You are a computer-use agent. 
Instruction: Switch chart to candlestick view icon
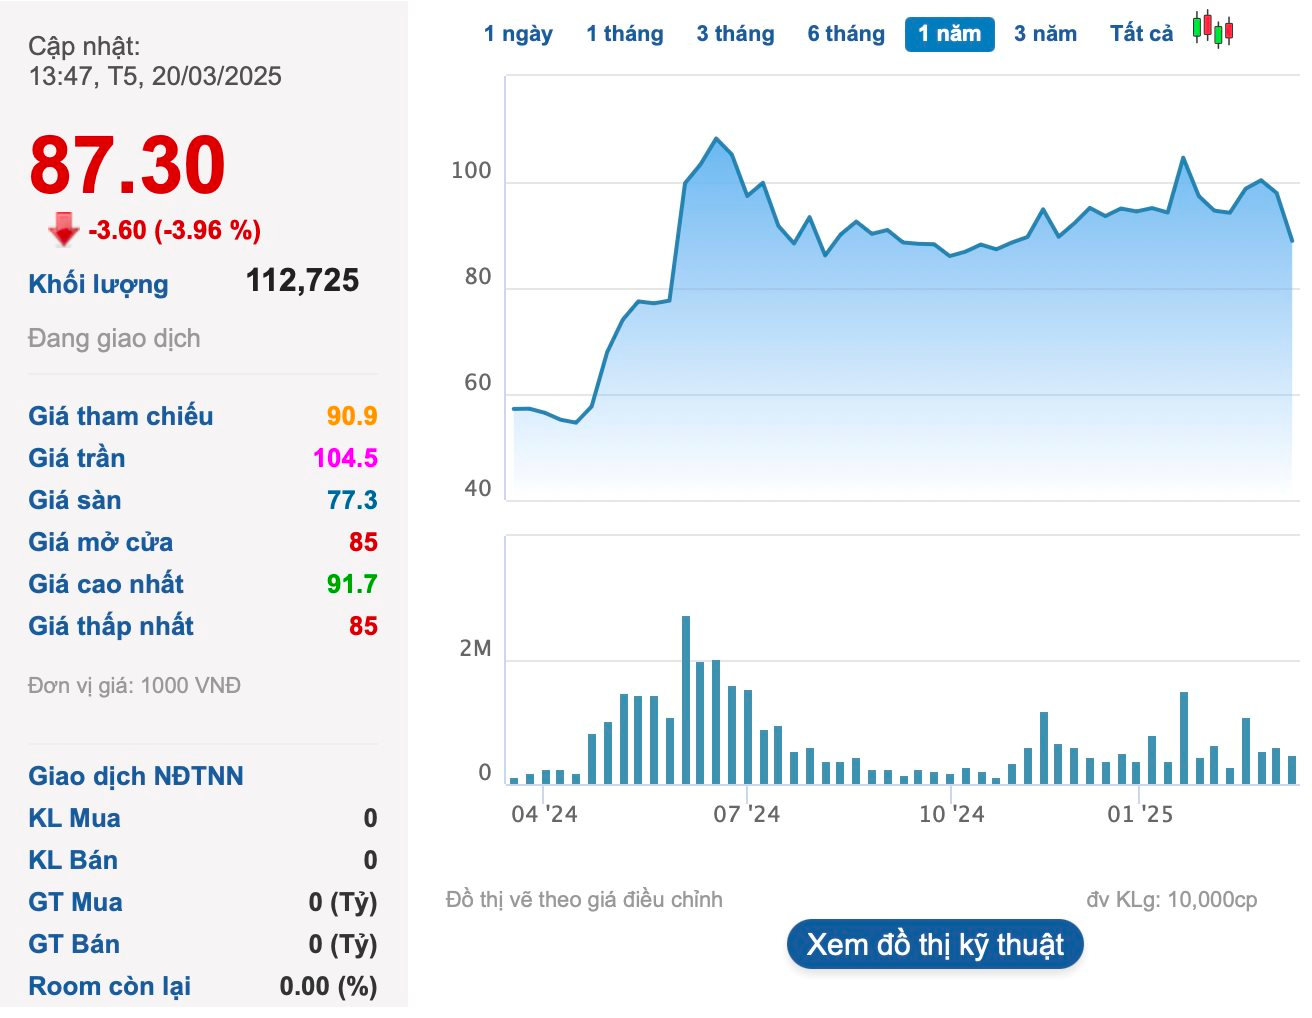1212,30
